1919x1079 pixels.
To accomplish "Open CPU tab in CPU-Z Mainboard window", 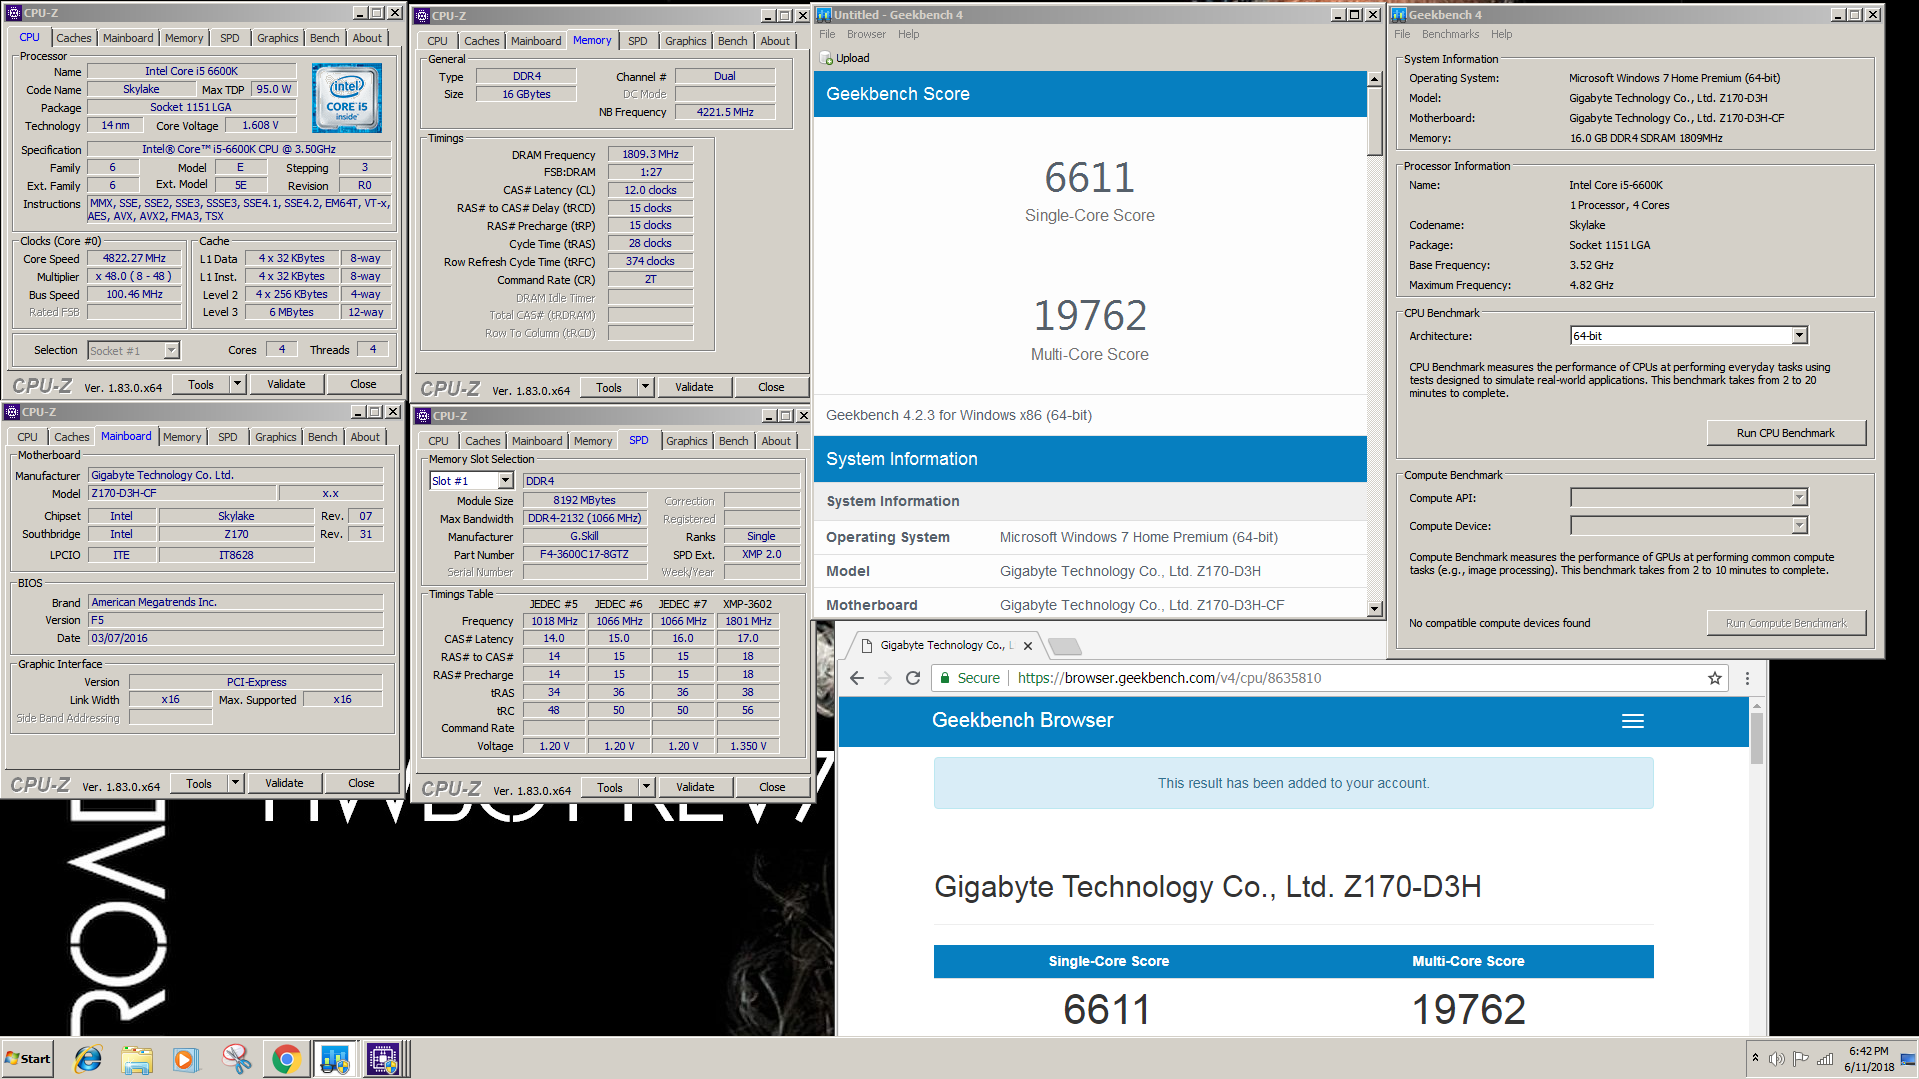I will pos(27,437).
